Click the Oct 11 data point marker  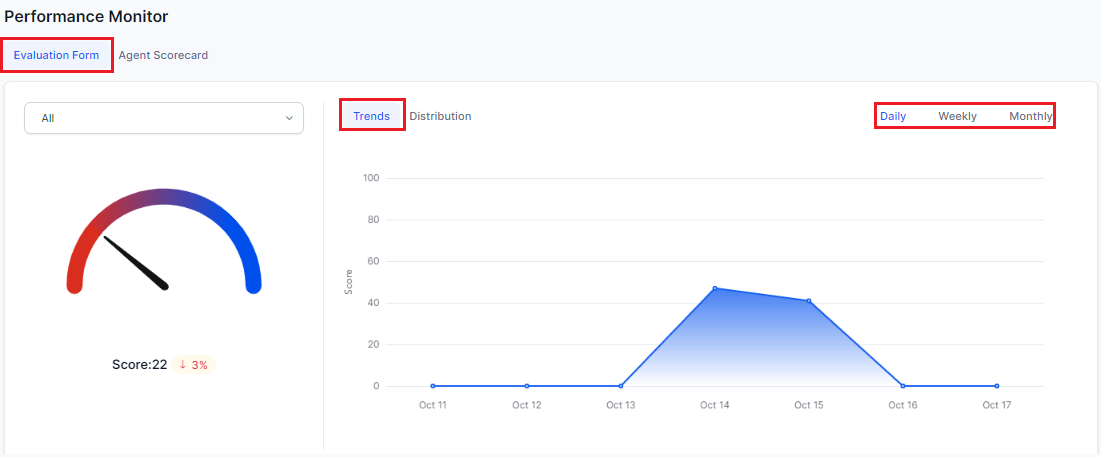tap(433, 386)
